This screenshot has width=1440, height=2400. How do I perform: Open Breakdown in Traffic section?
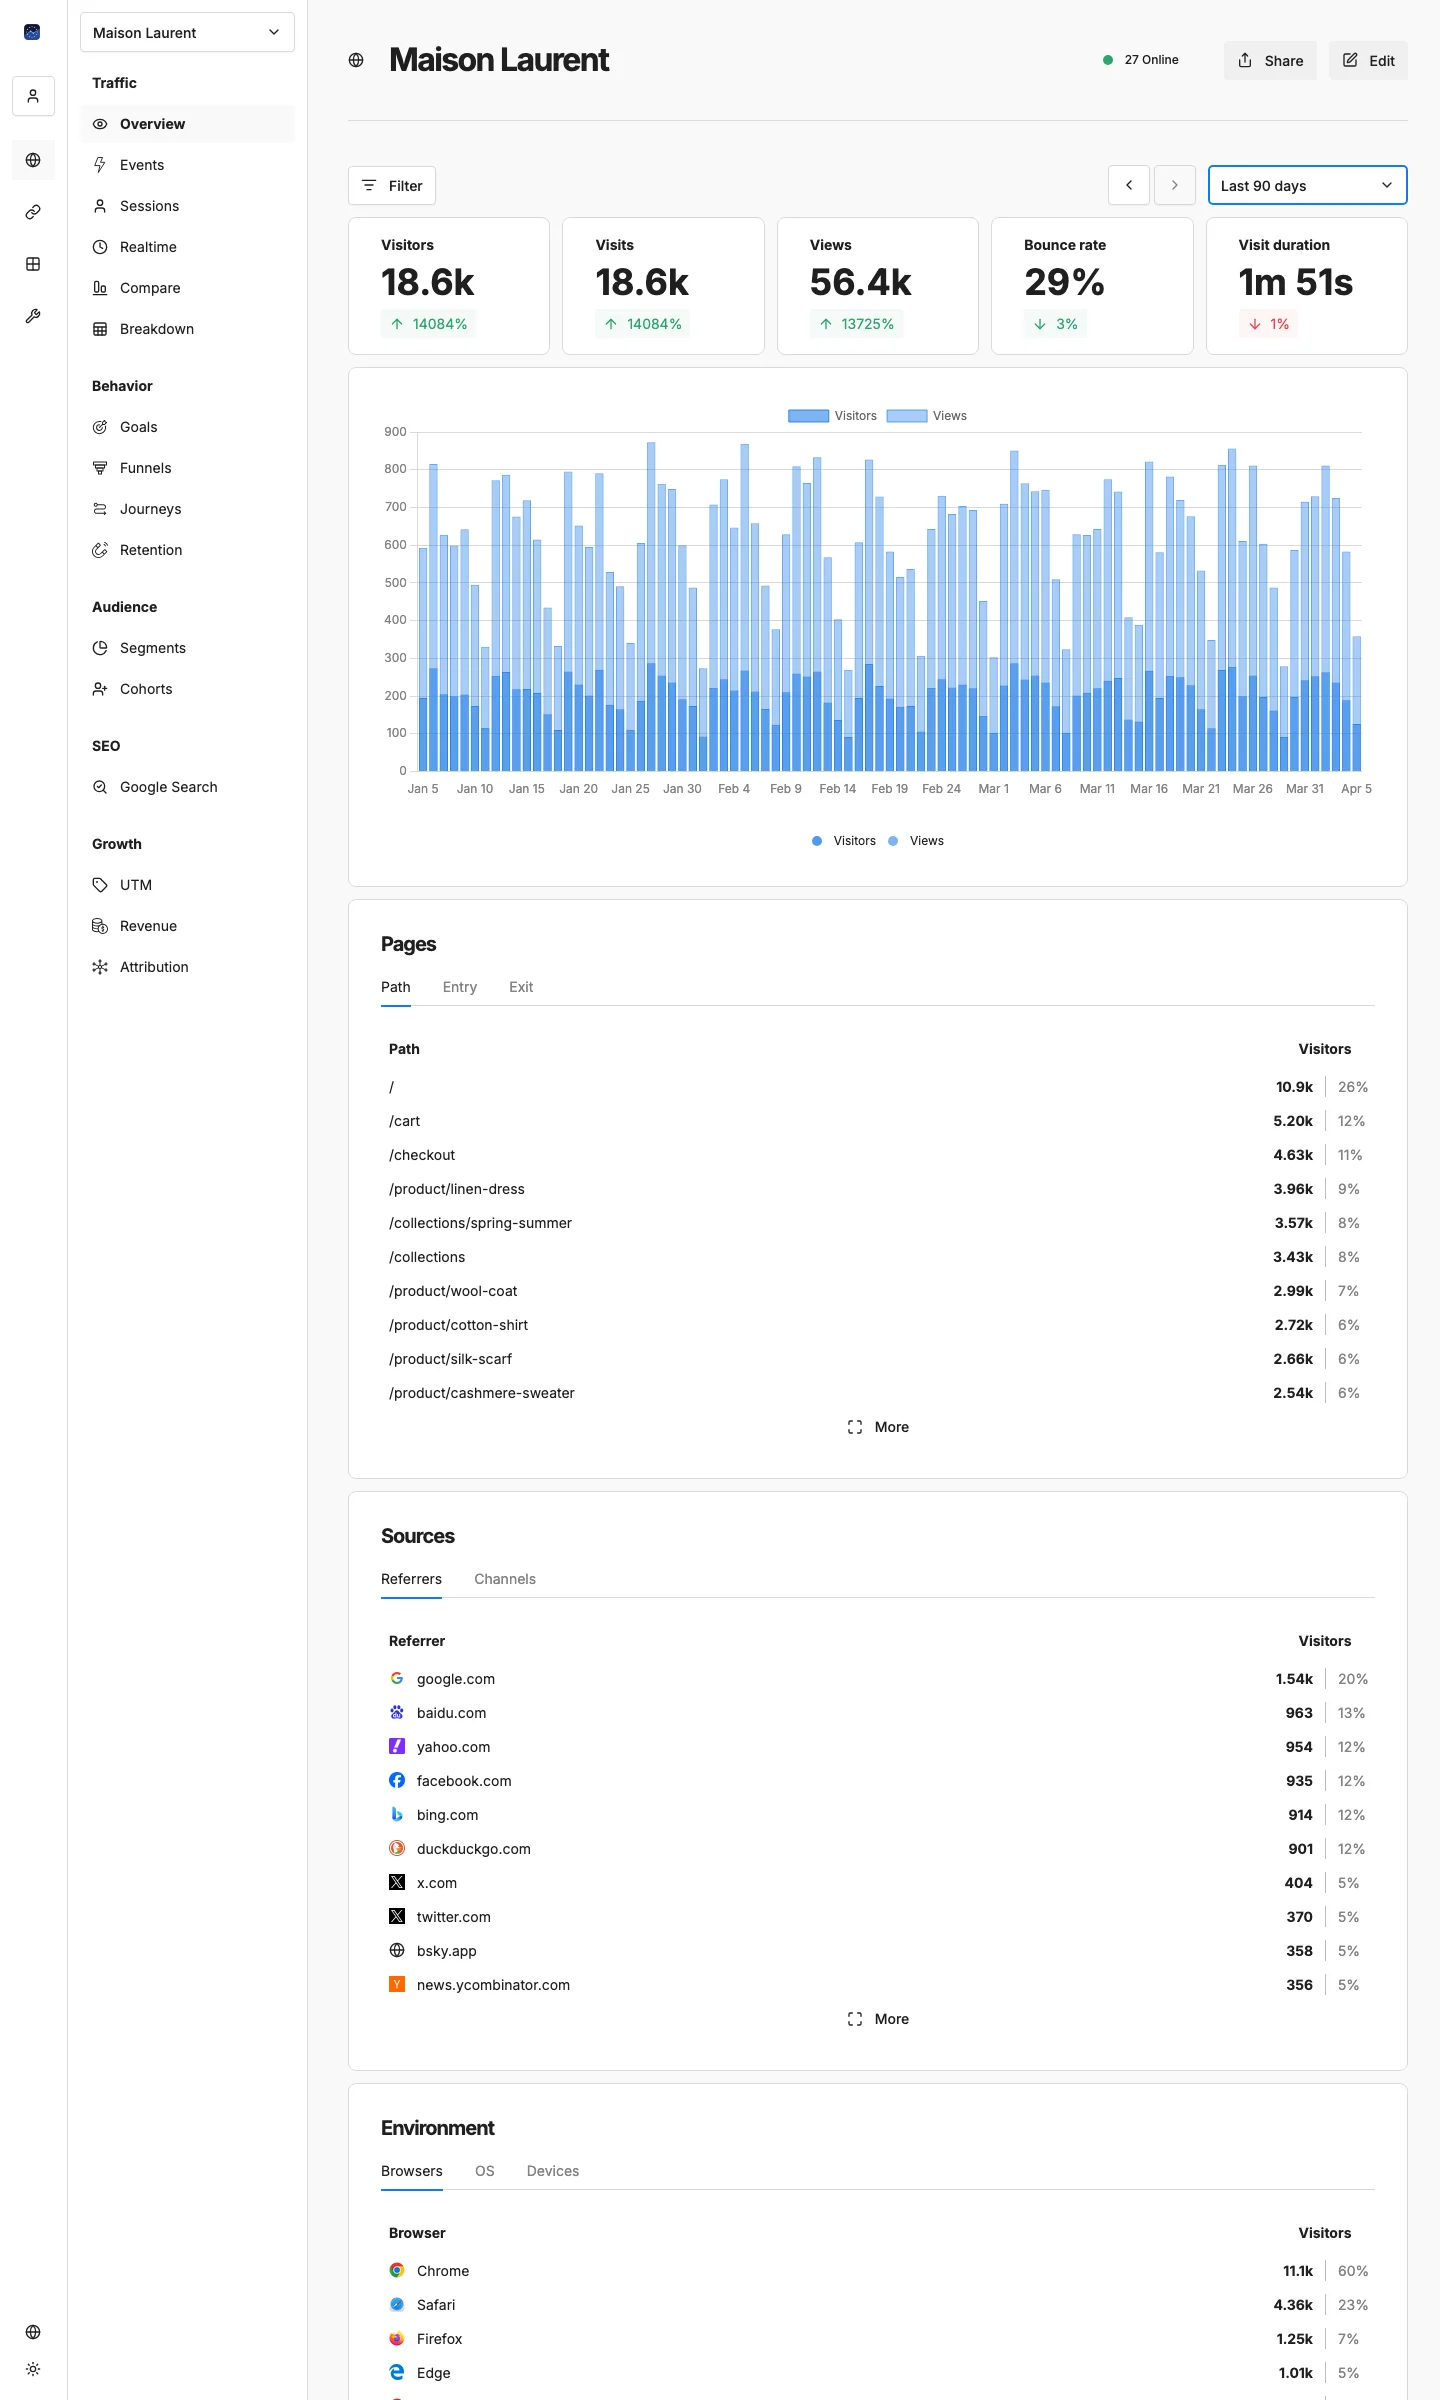(x=187, y=329)
